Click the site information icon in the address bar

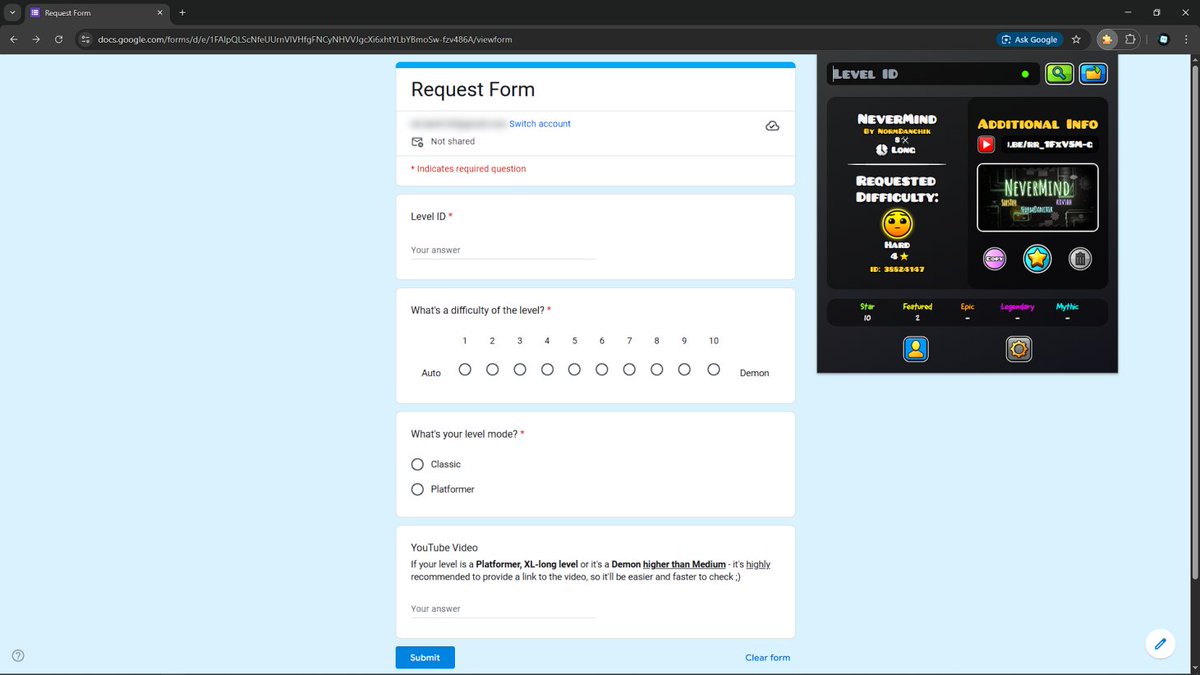point(85,39)
